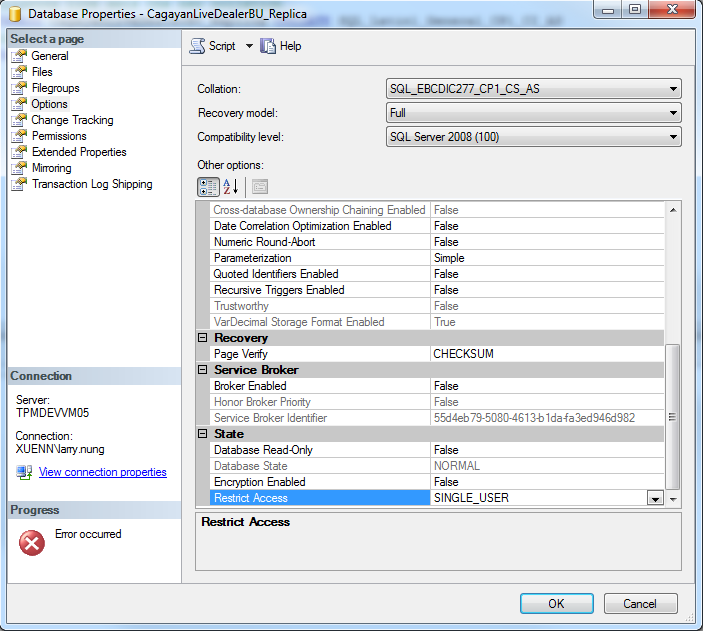703x631 pixels.
Task: Select the Database Read-Only row
Action: (437, 450)
